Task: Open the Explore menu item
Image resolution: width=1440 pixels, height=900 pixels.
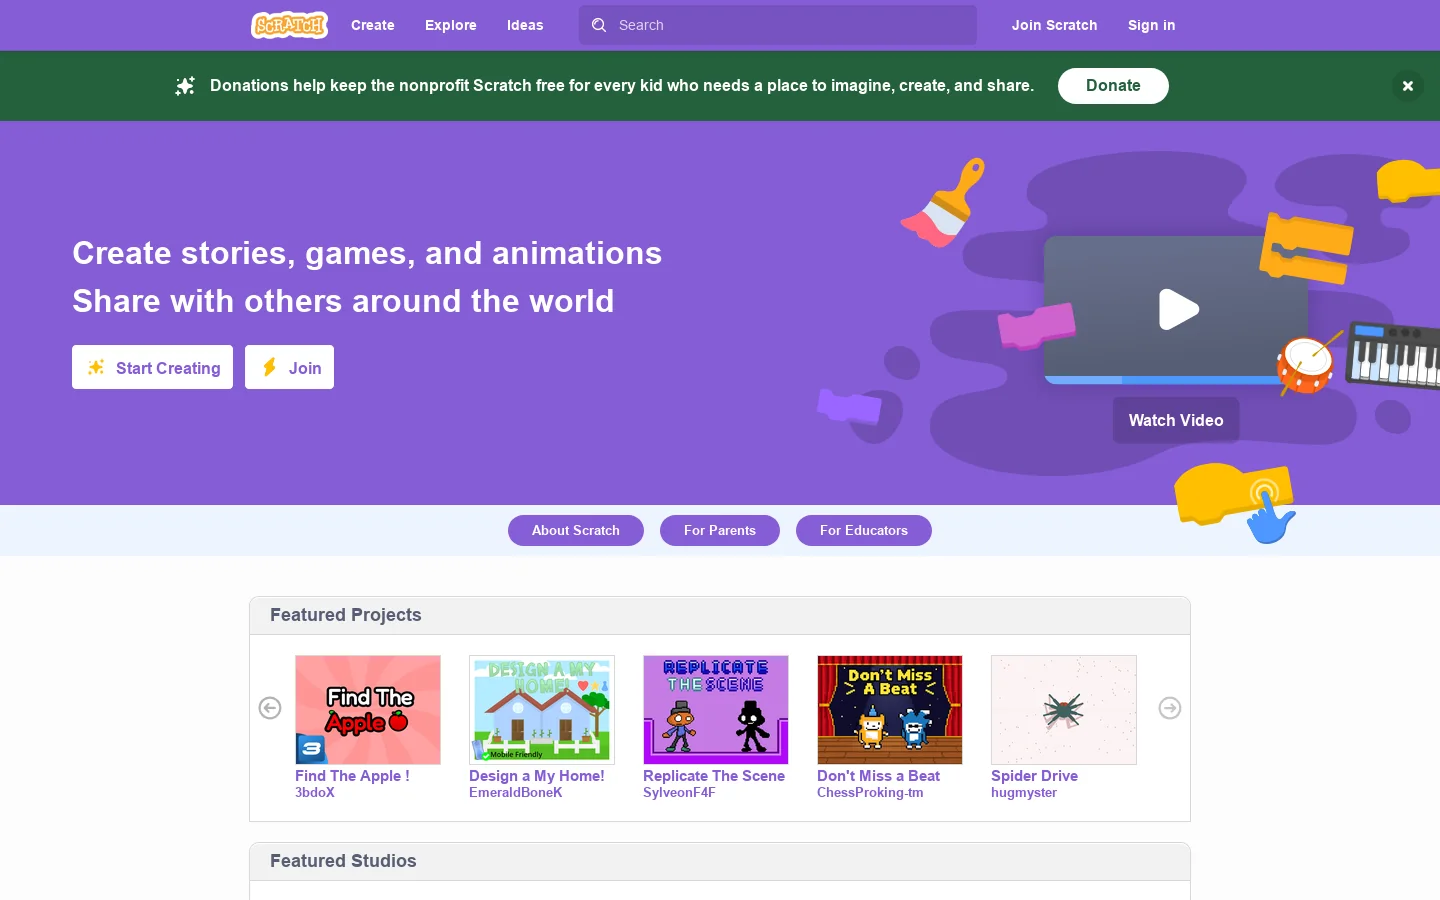Action: (451, 25)
